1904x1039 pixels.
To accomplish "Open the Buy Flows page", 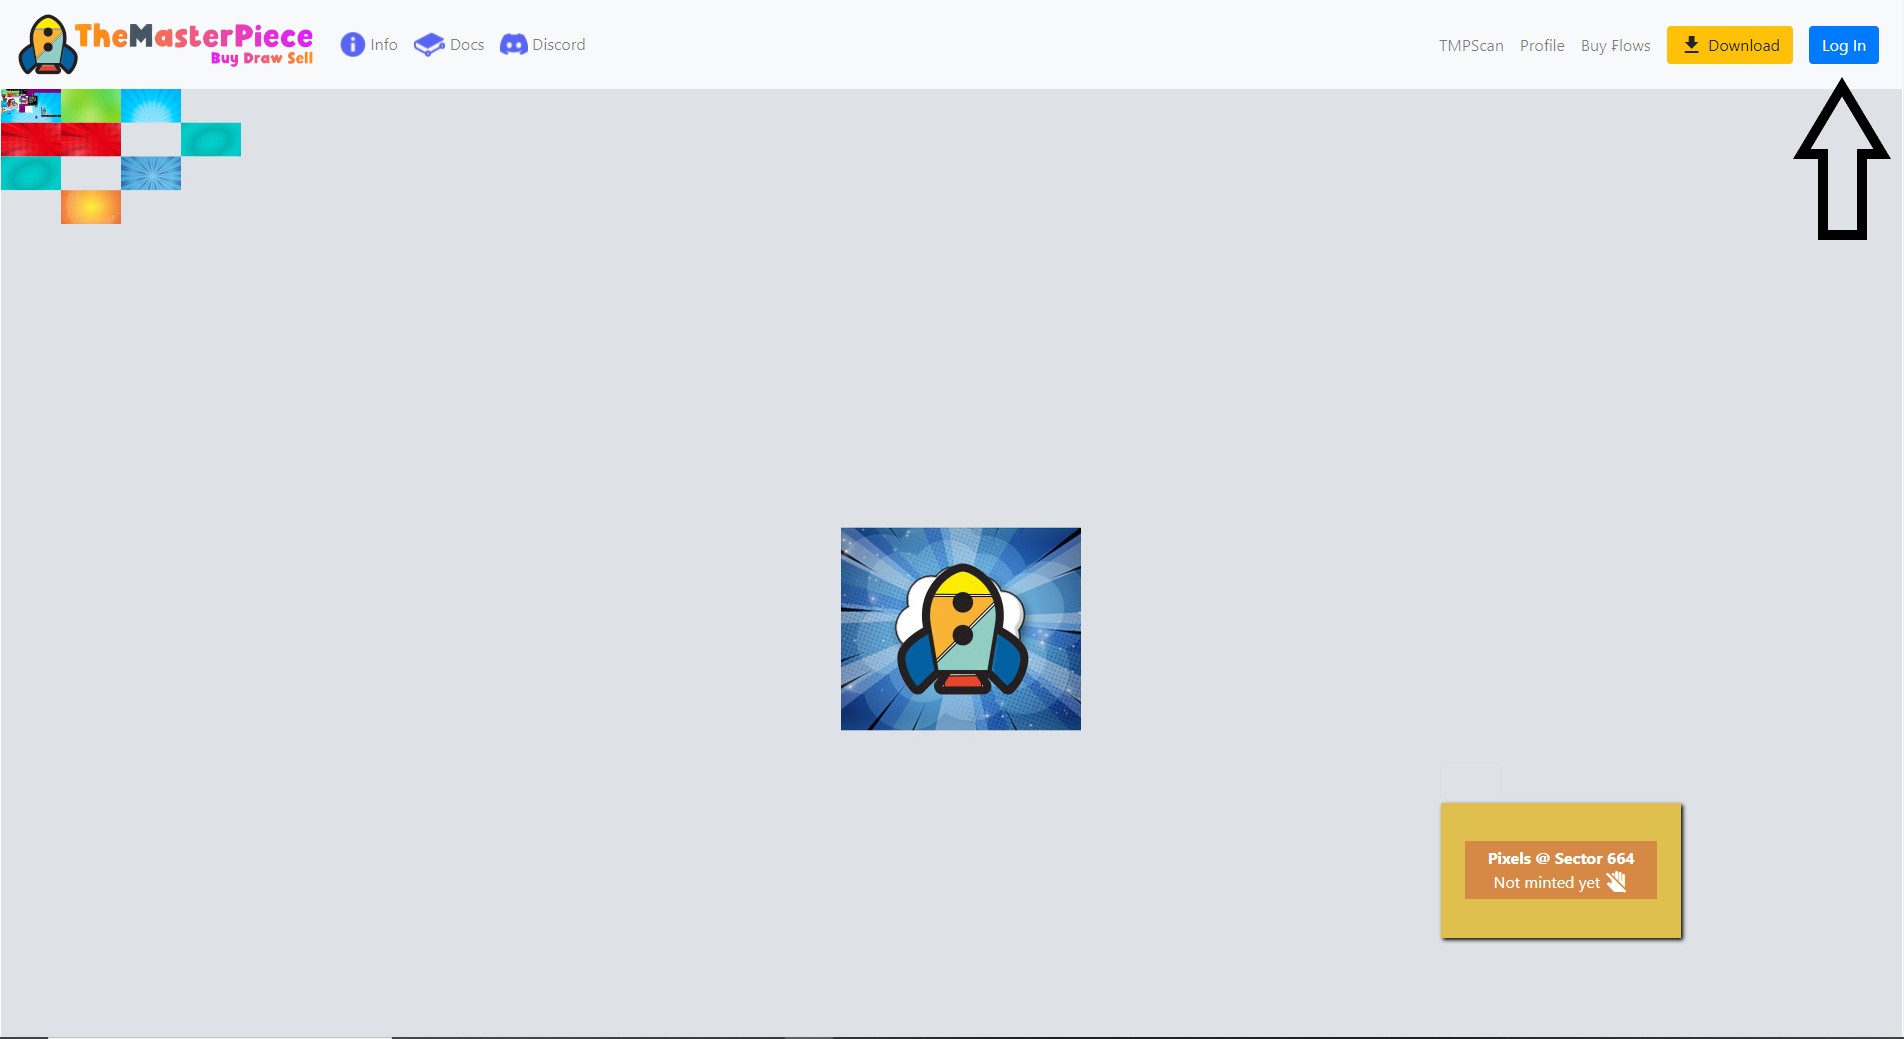I will pyautogui.click(x=1615, y=46).
